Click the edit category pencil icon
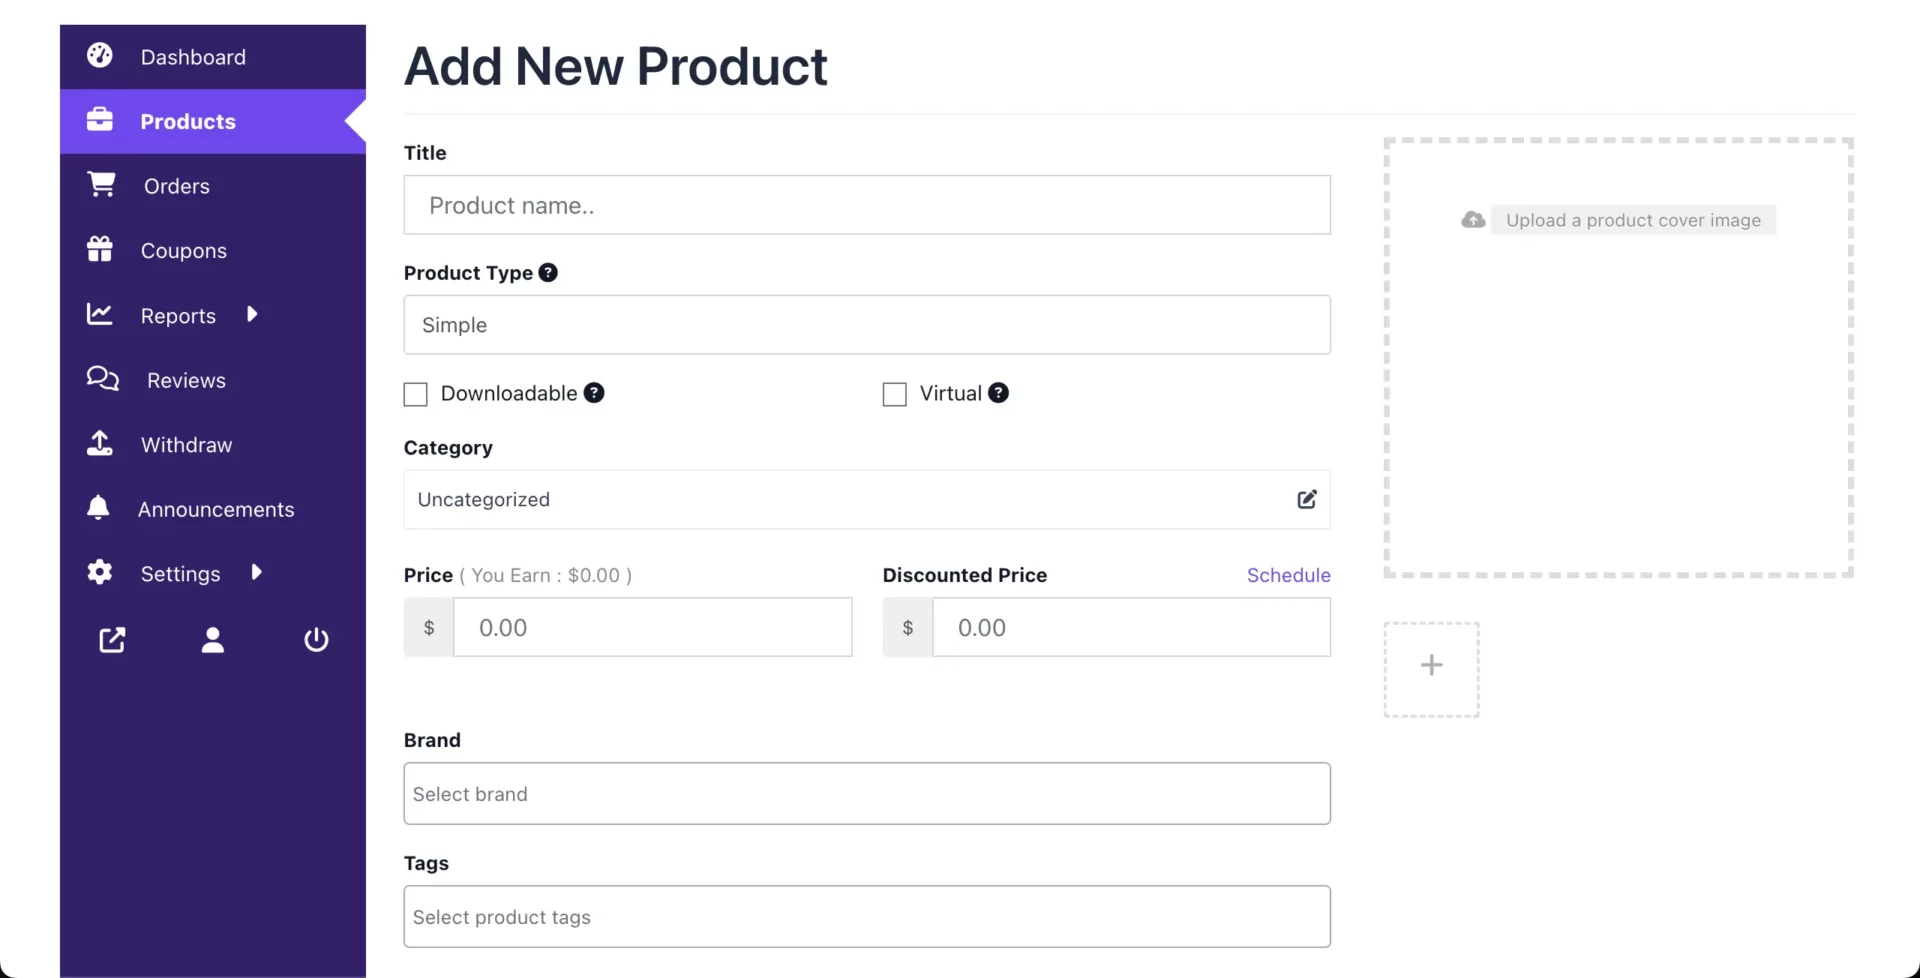 click(1307, 499)
